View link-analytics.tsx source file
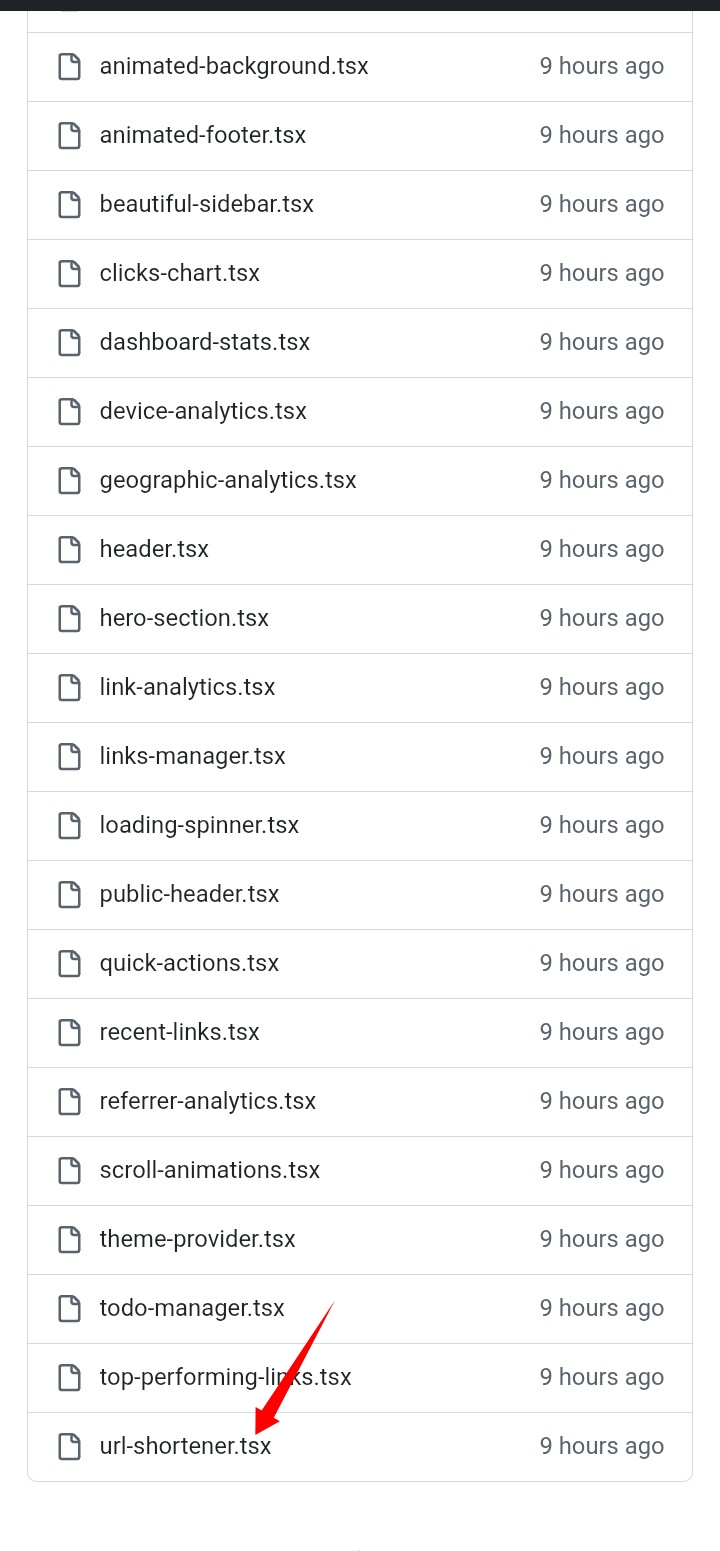 [187, 687]
